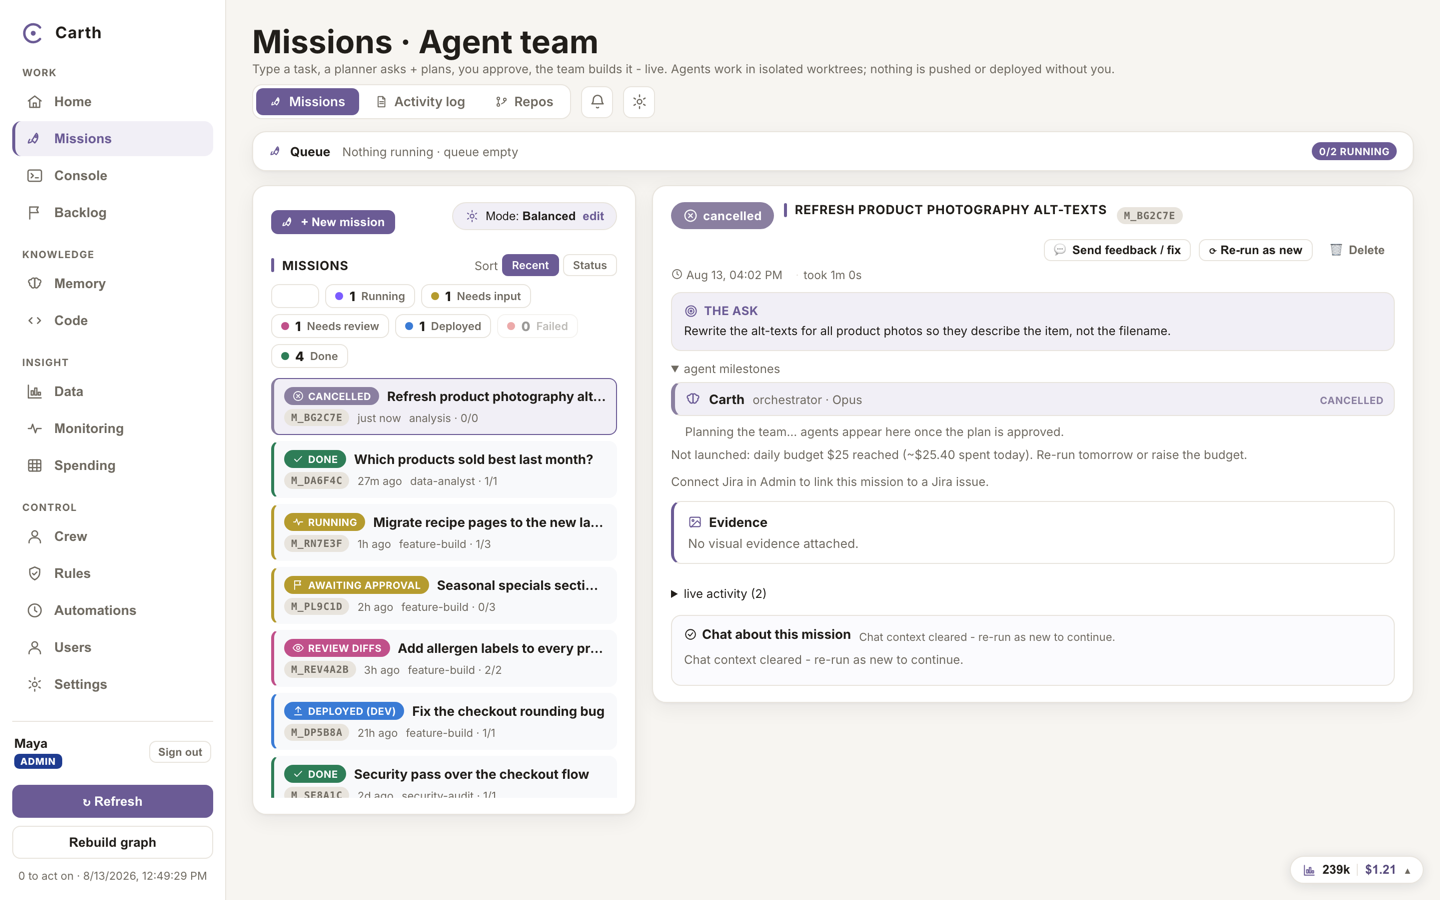The height and width of the screenshot is (900, 1440).
Task: Click Re-run as new
Action: click(1255, 250)
